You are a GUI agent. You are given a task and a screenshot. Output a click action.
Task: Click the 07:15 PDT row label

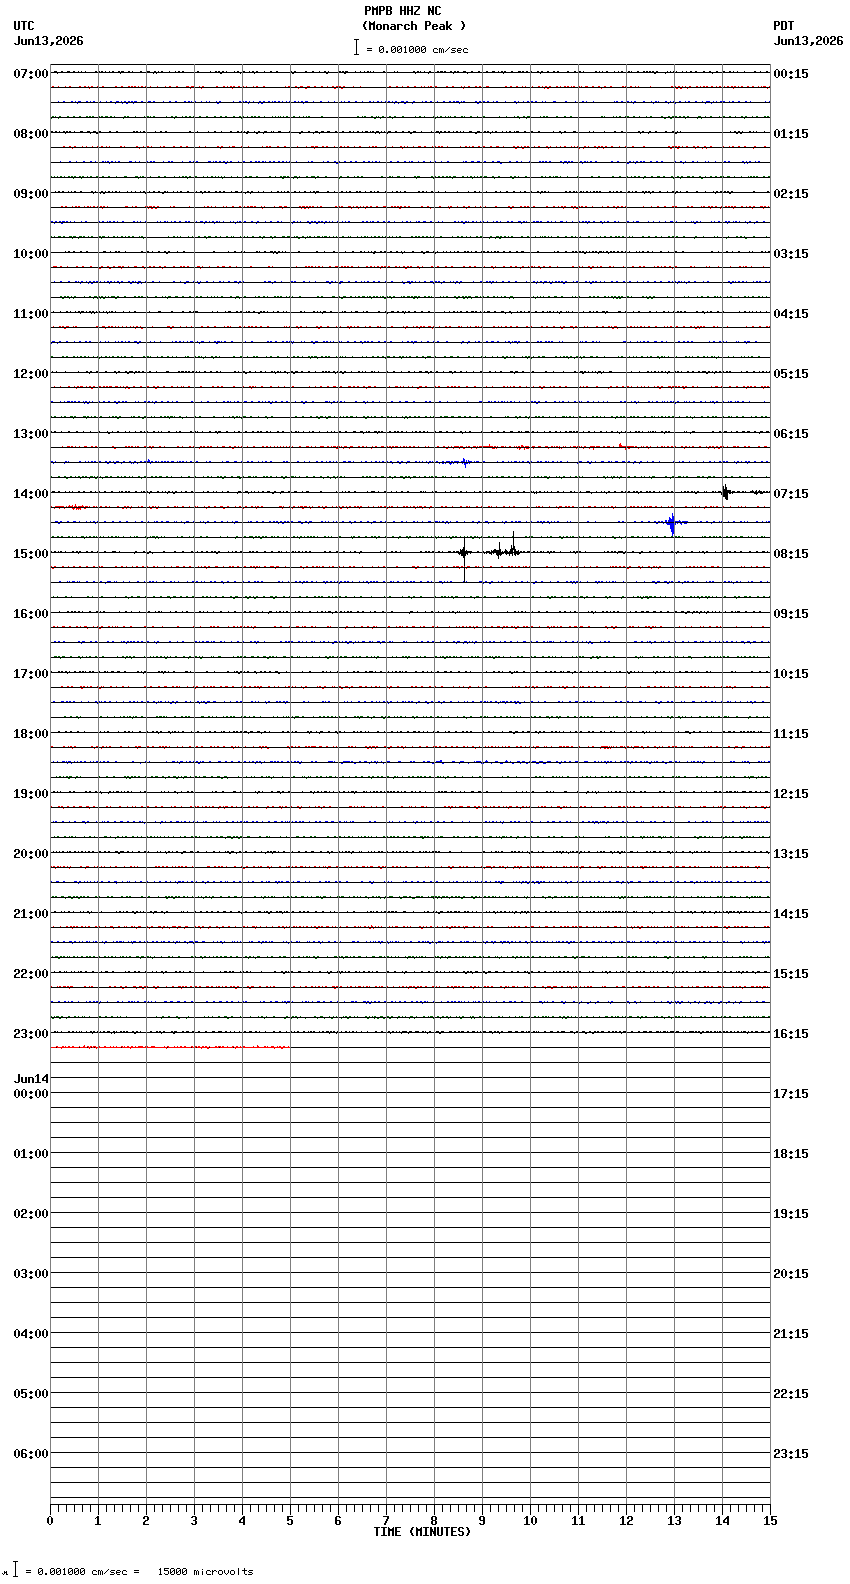click(x=791, y=494)
